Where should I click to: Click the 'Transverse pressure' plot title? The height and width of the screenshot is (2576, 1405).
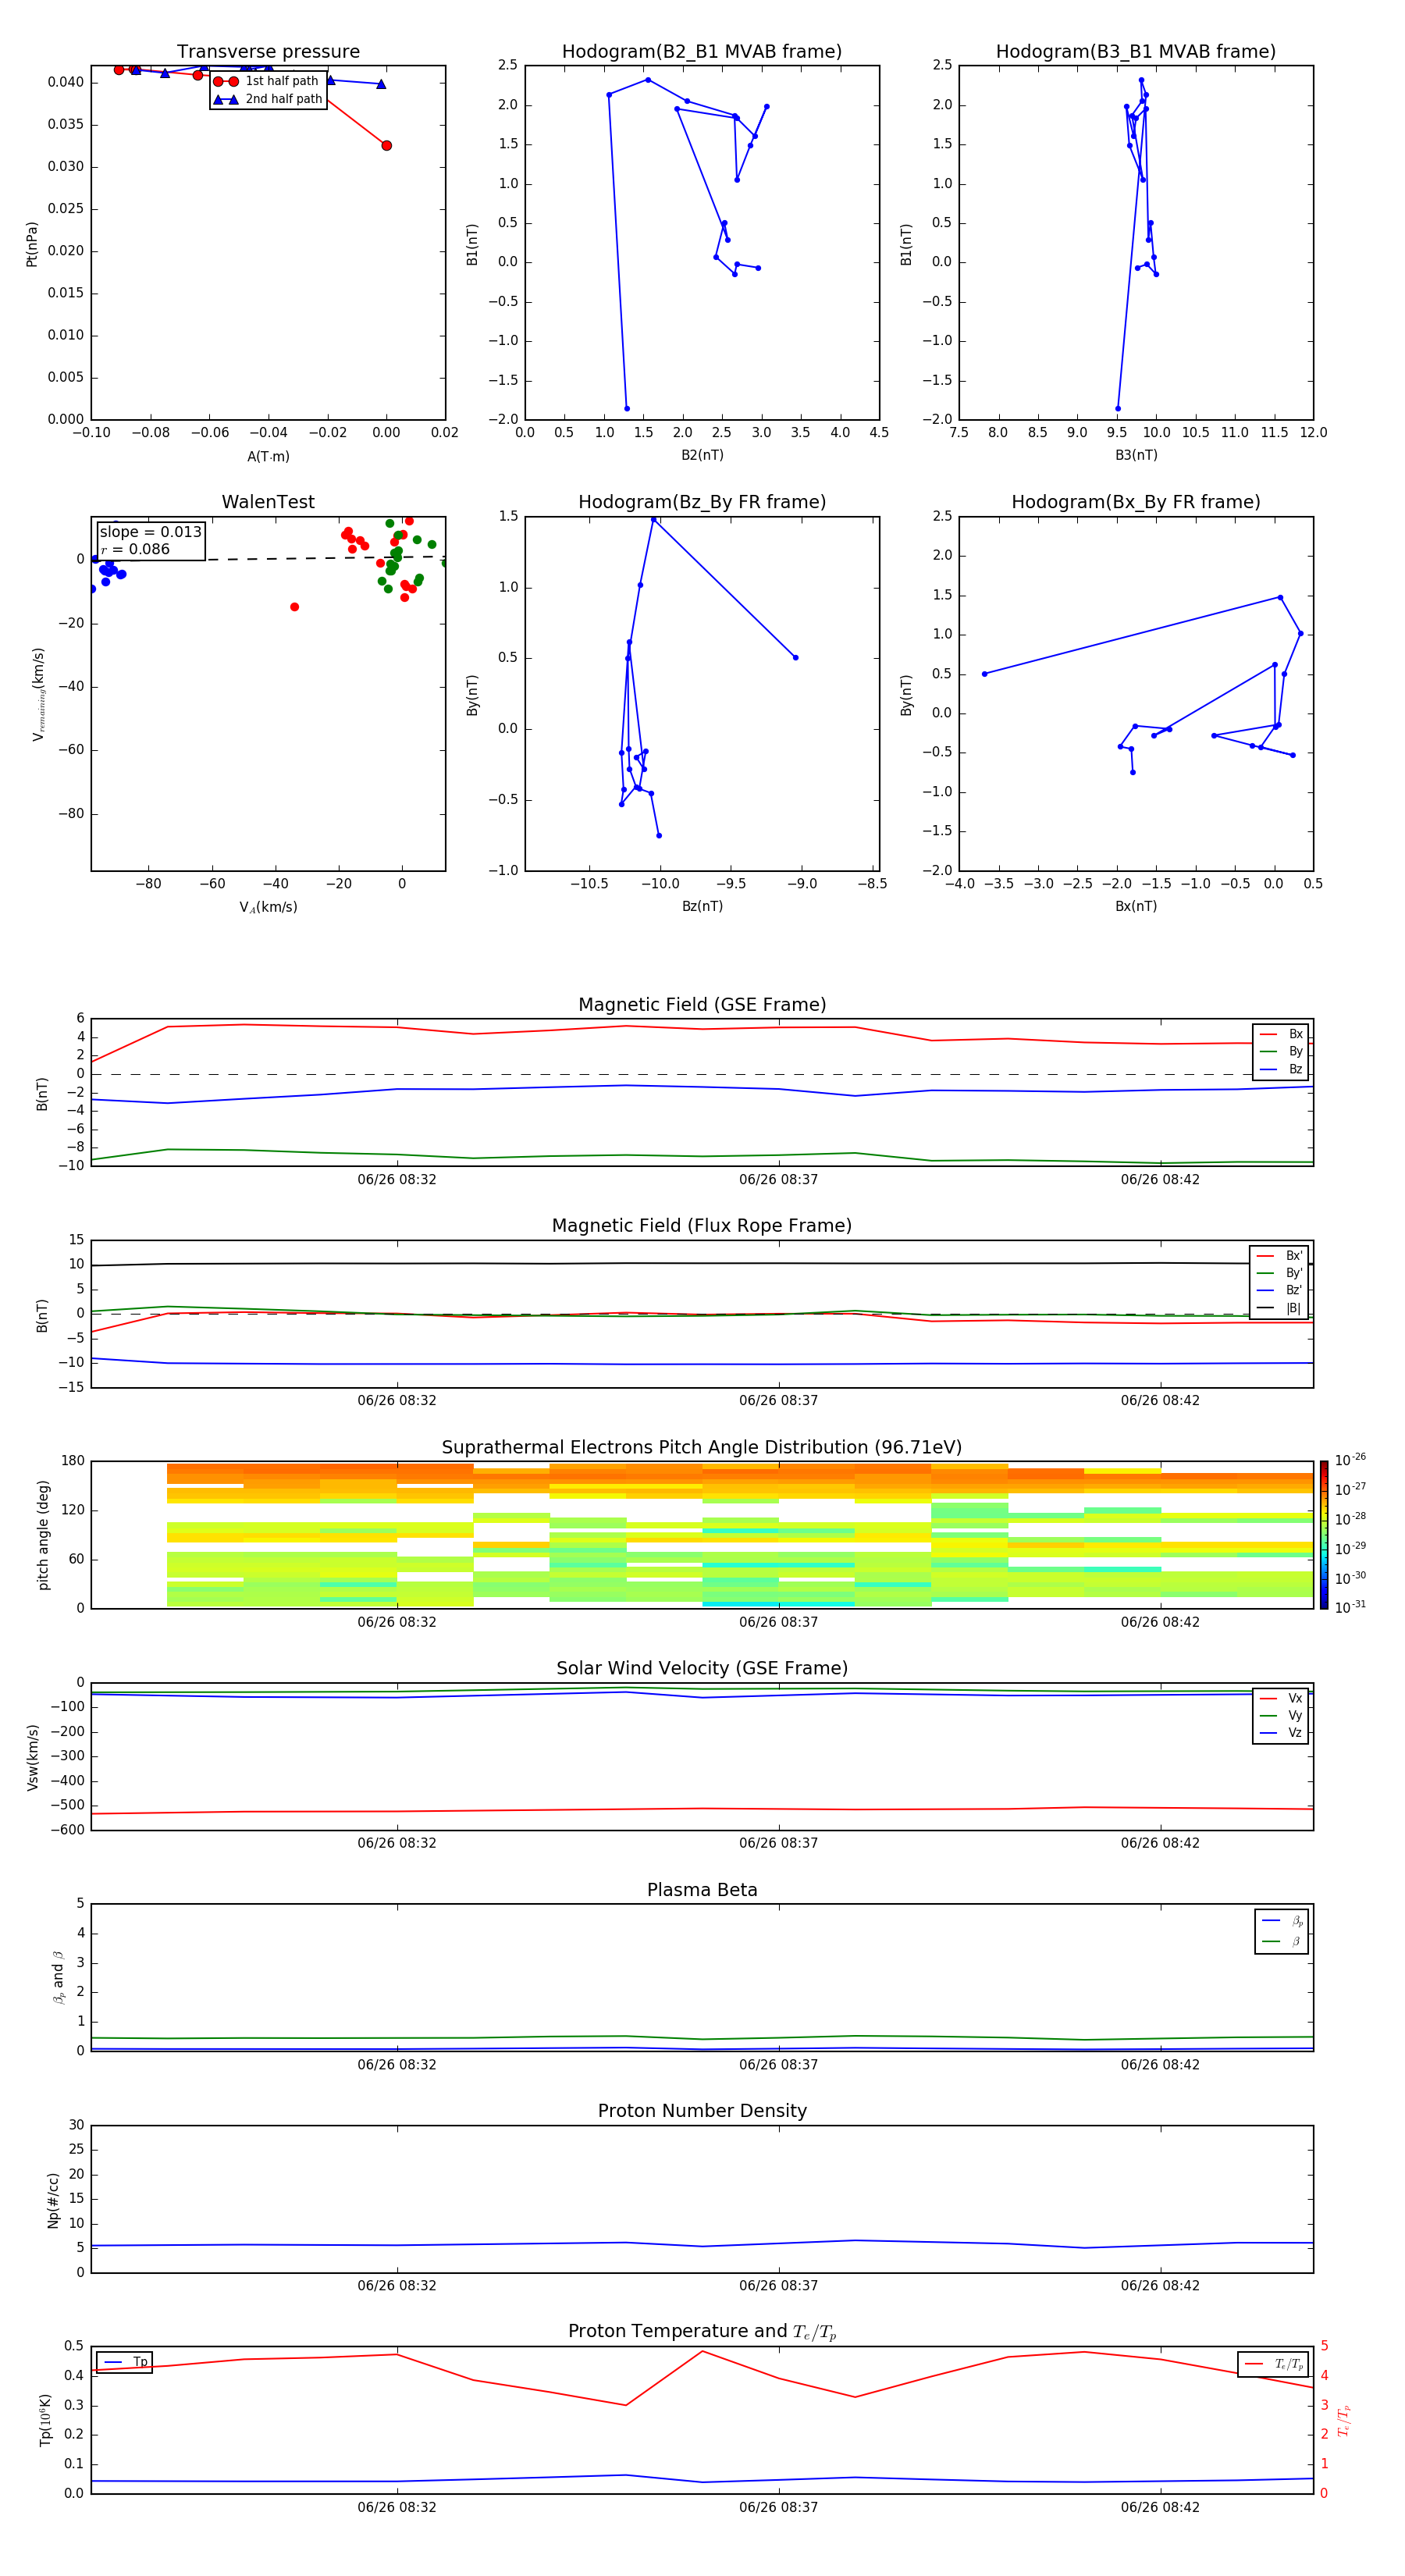point(268,51)
